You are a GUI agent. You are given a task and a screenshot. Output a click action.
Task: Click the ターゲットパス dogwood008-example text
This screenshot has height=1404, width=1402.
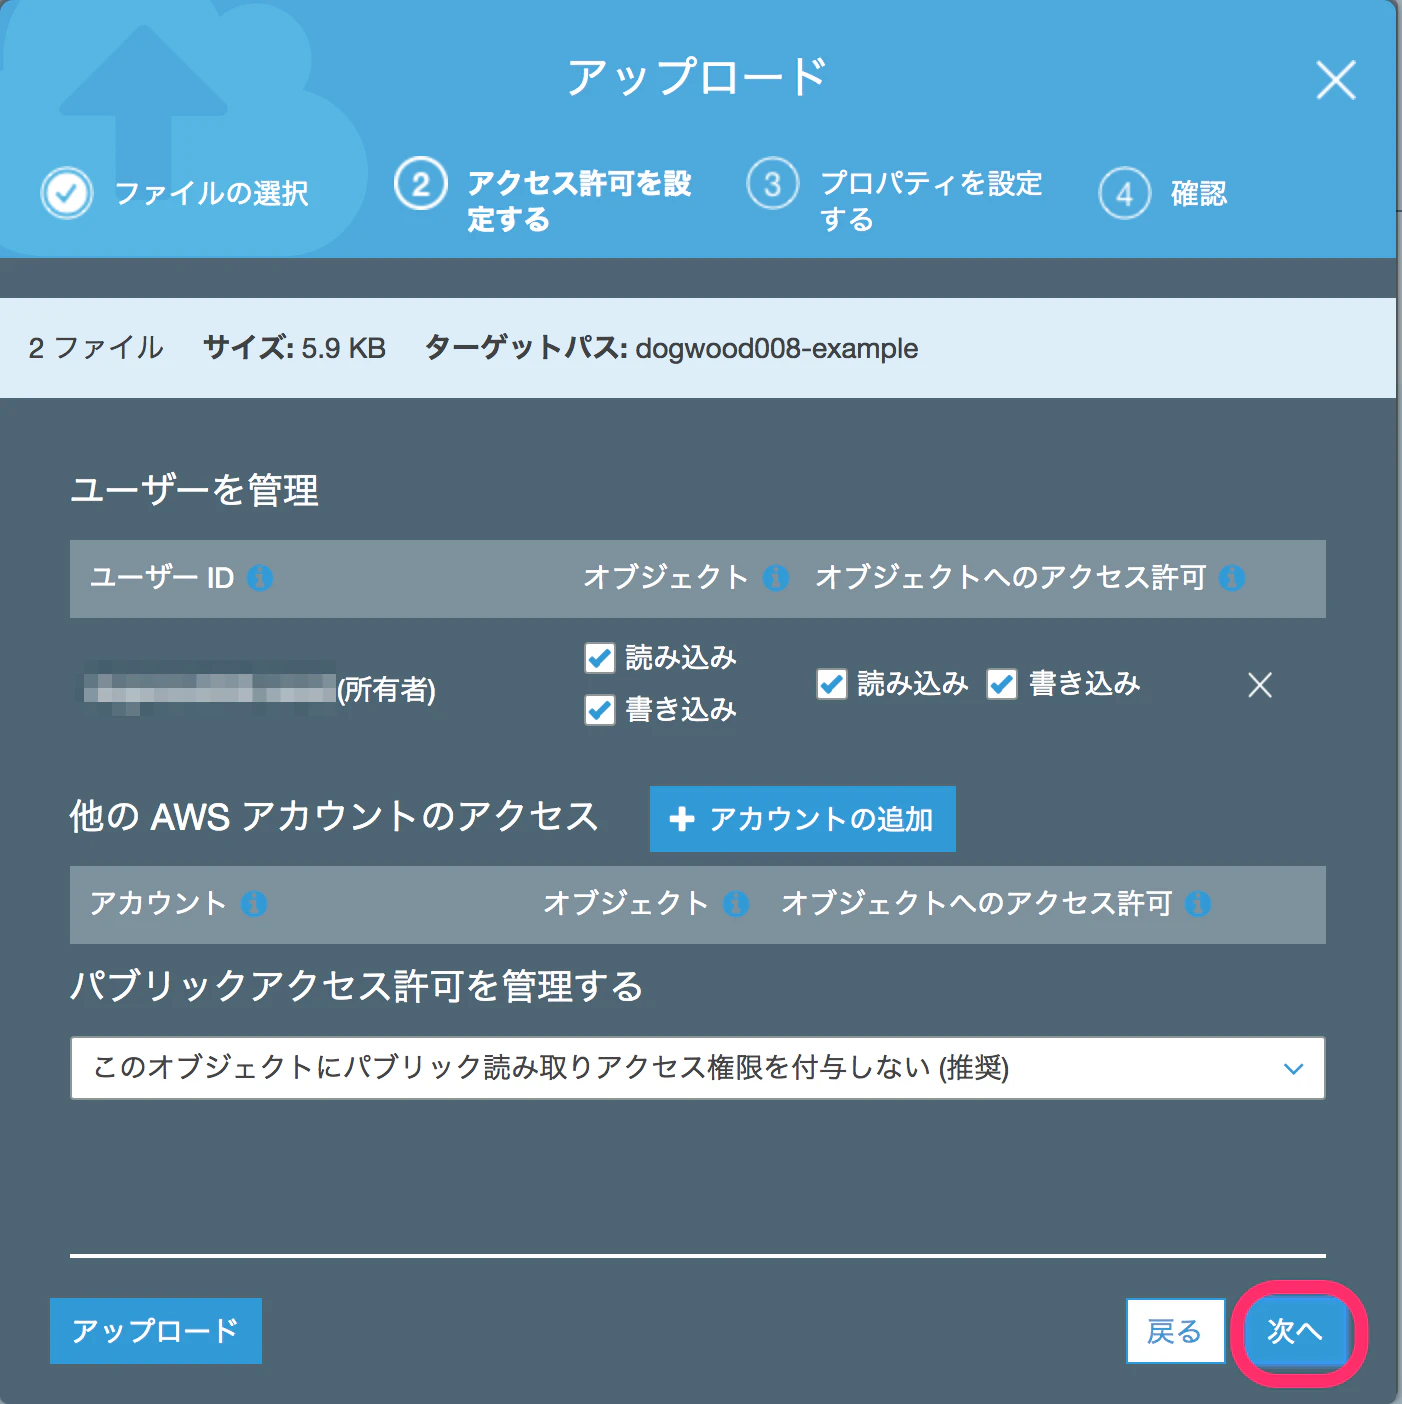coord(672,348)
